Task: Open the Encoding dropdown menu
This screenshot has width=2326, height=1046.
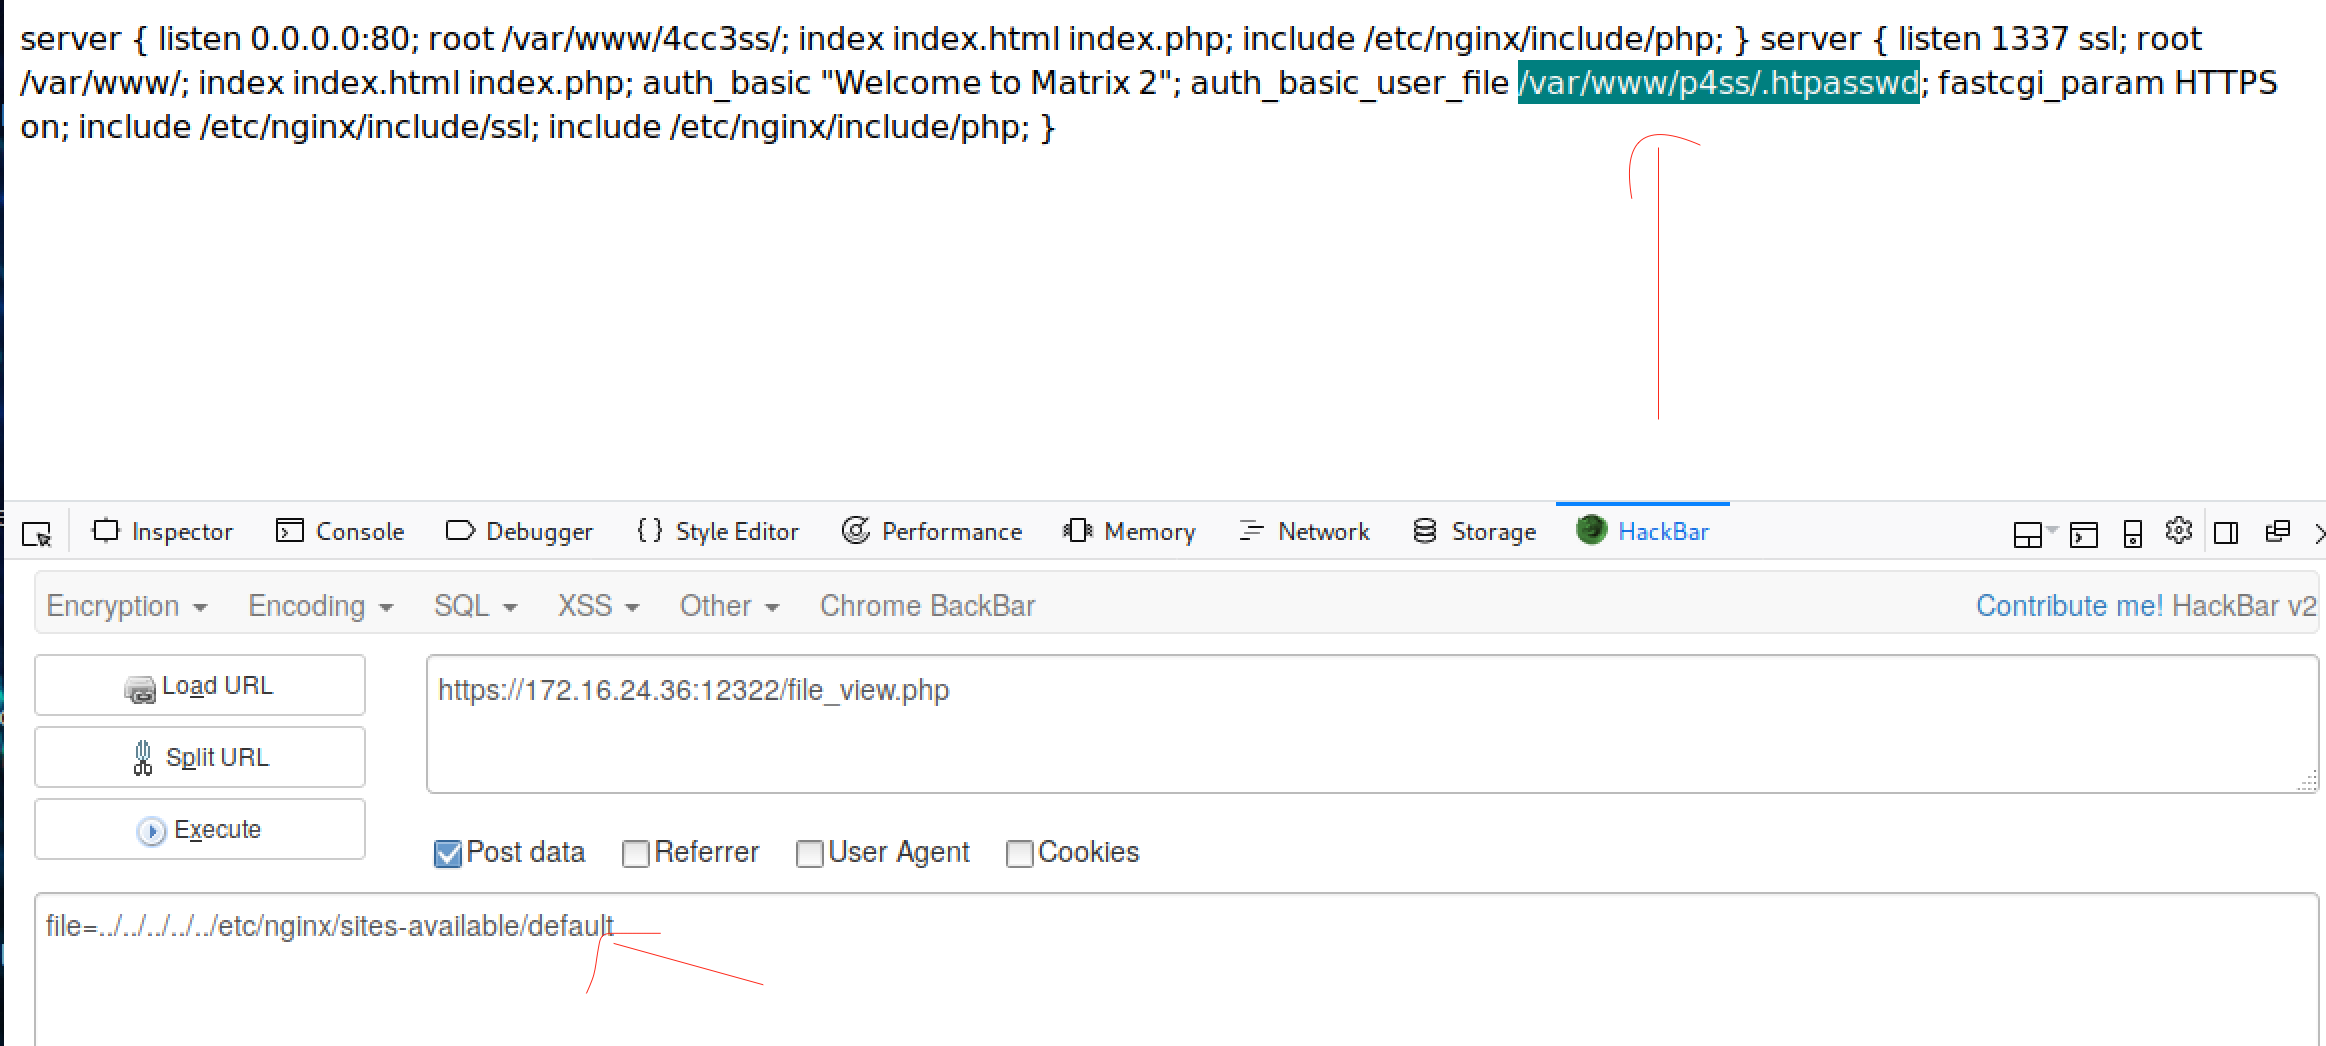Action: [321, 606]
